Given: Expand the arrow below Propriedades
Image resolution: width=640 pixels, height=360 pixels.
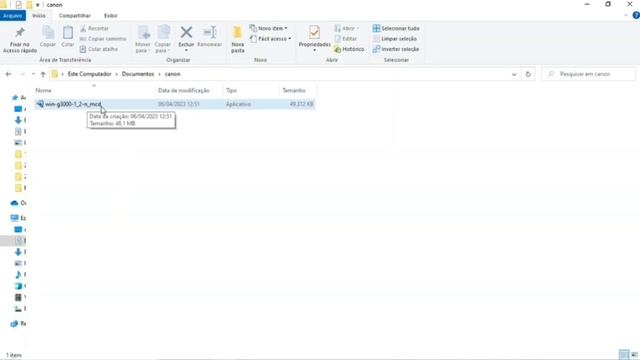Looking at the screenshot, I should click(x=314, y=50).
